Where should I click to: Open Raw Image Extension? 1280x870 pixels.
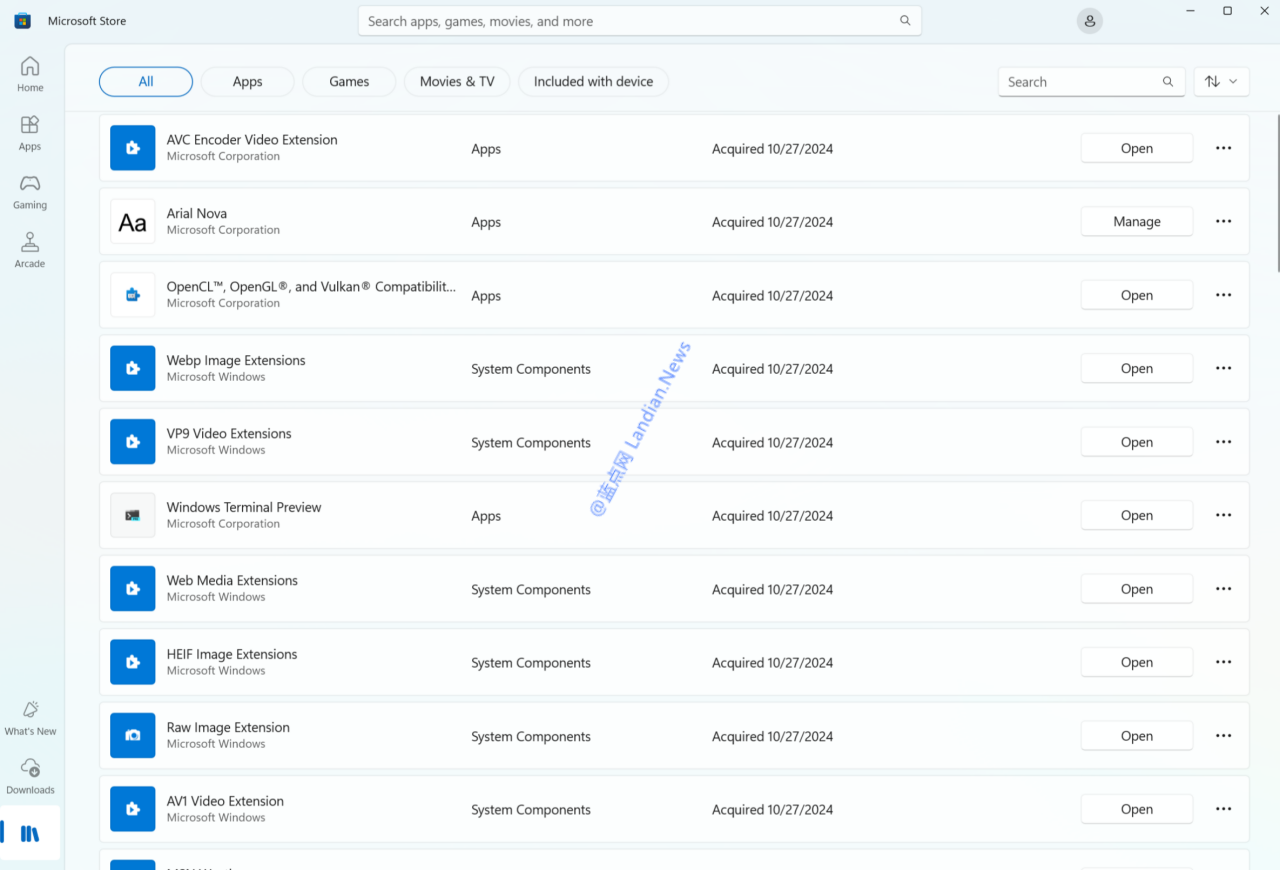pos(1136,736)
